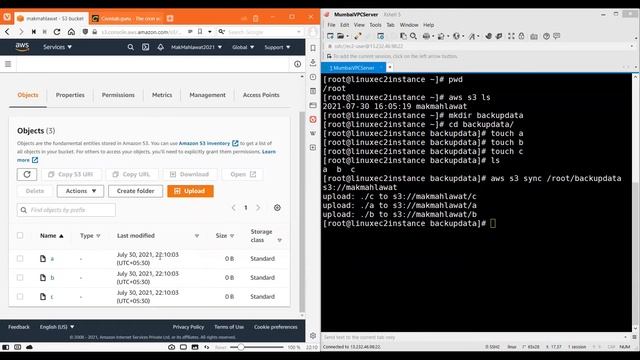The height and width of the screenshot is (360, 640).
Task: Open Vivaldi downloads panel
Action: pyautogui.click(x=313, y=62)
